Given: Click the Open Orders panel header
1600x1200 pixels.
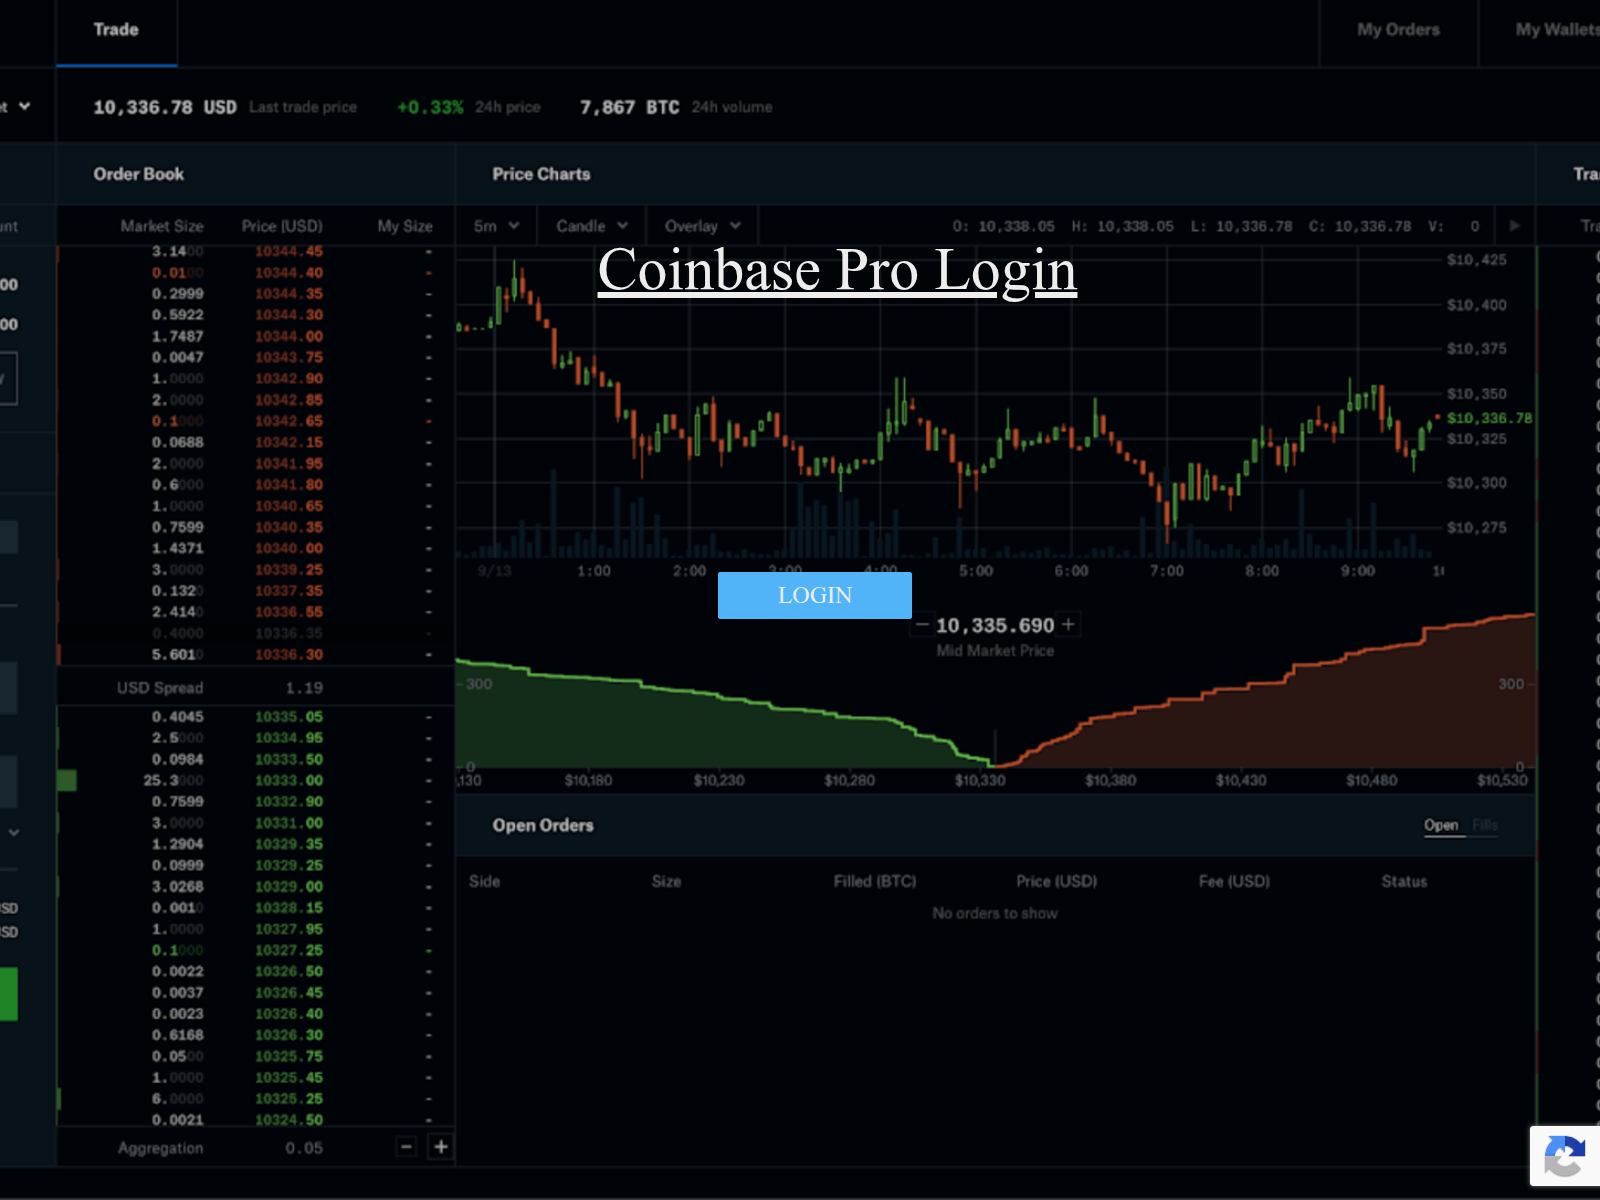Looking at the screenshot, I should [x=543, y=825].
